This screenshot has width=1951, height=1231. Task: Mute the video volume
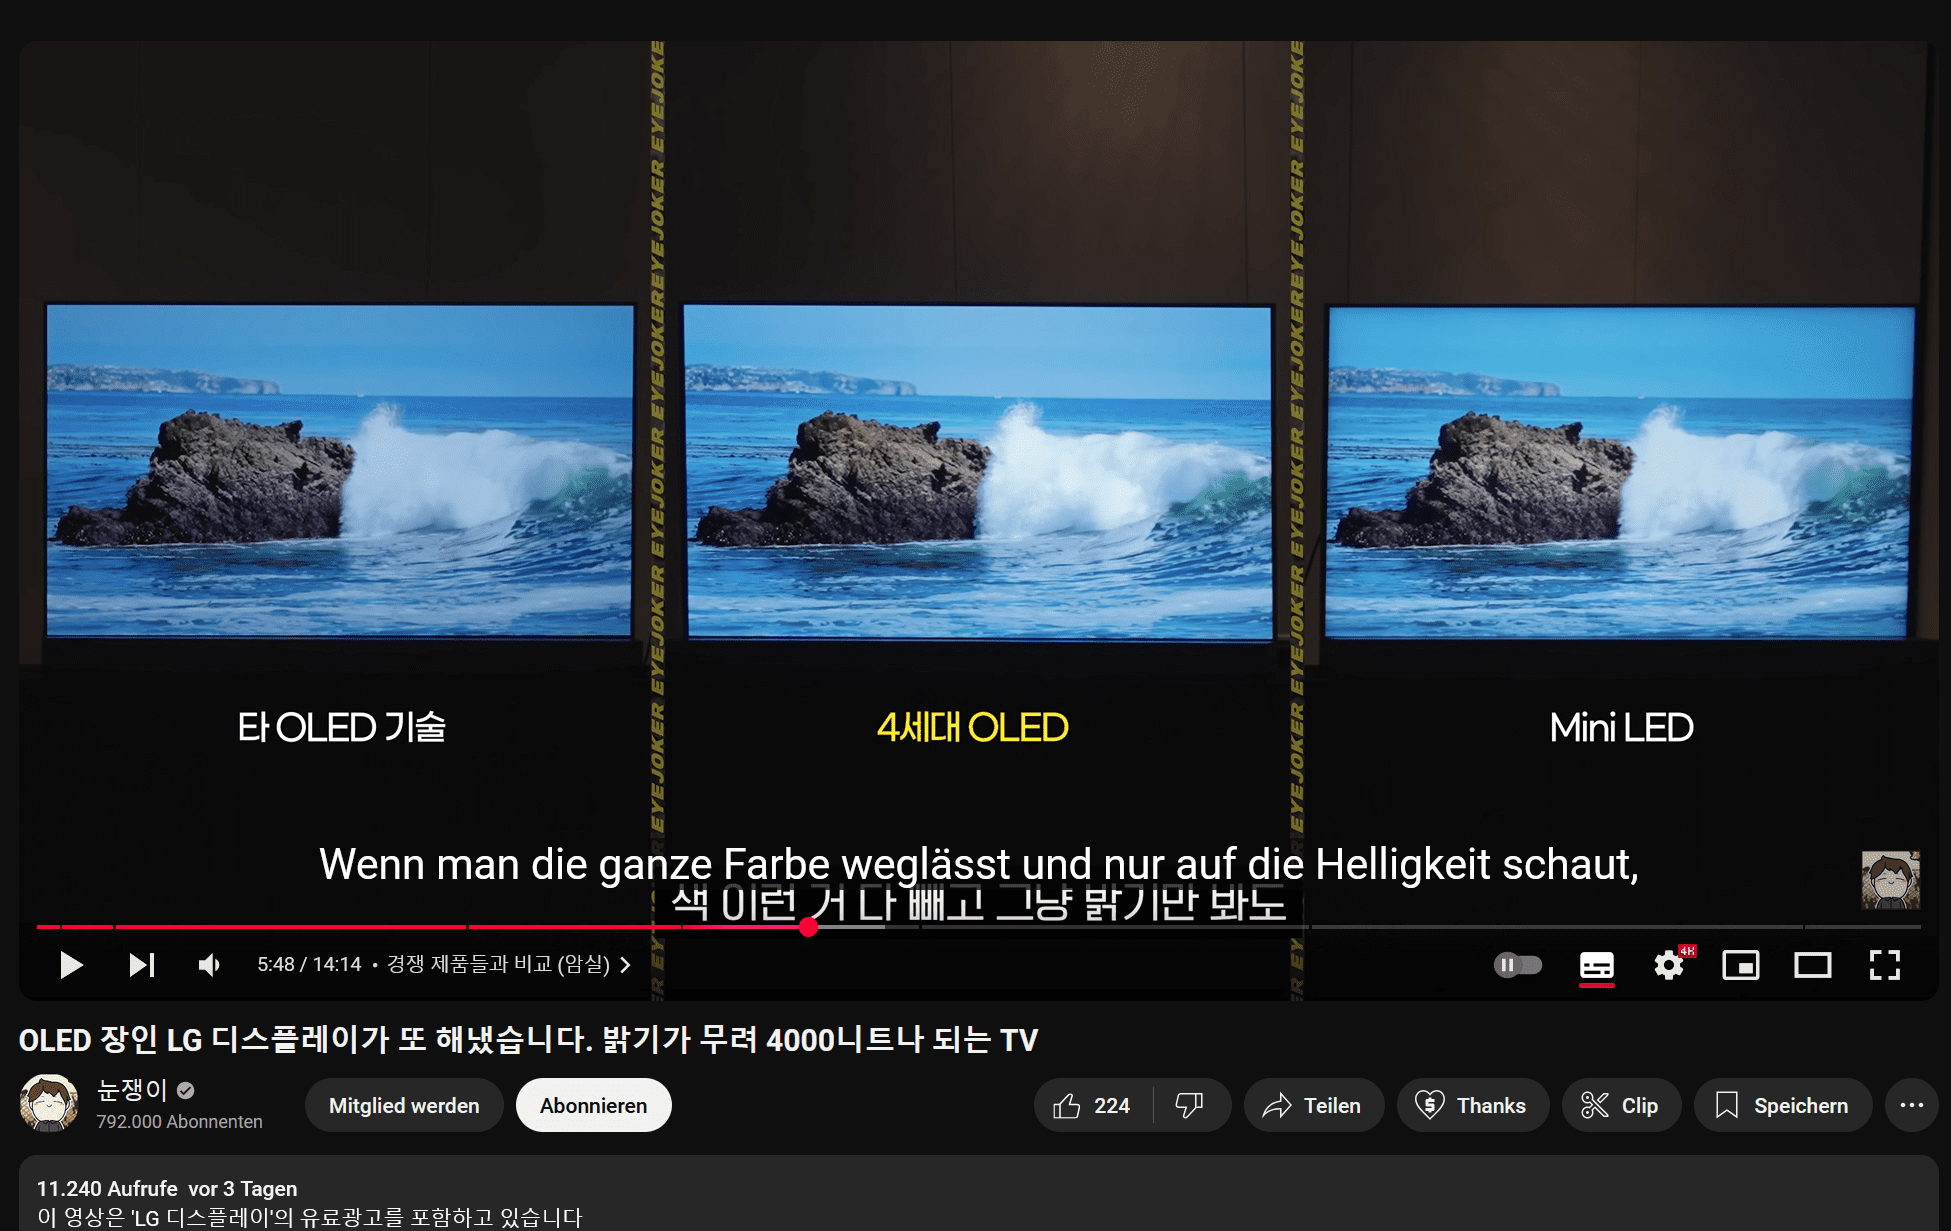tap(210, 965)
